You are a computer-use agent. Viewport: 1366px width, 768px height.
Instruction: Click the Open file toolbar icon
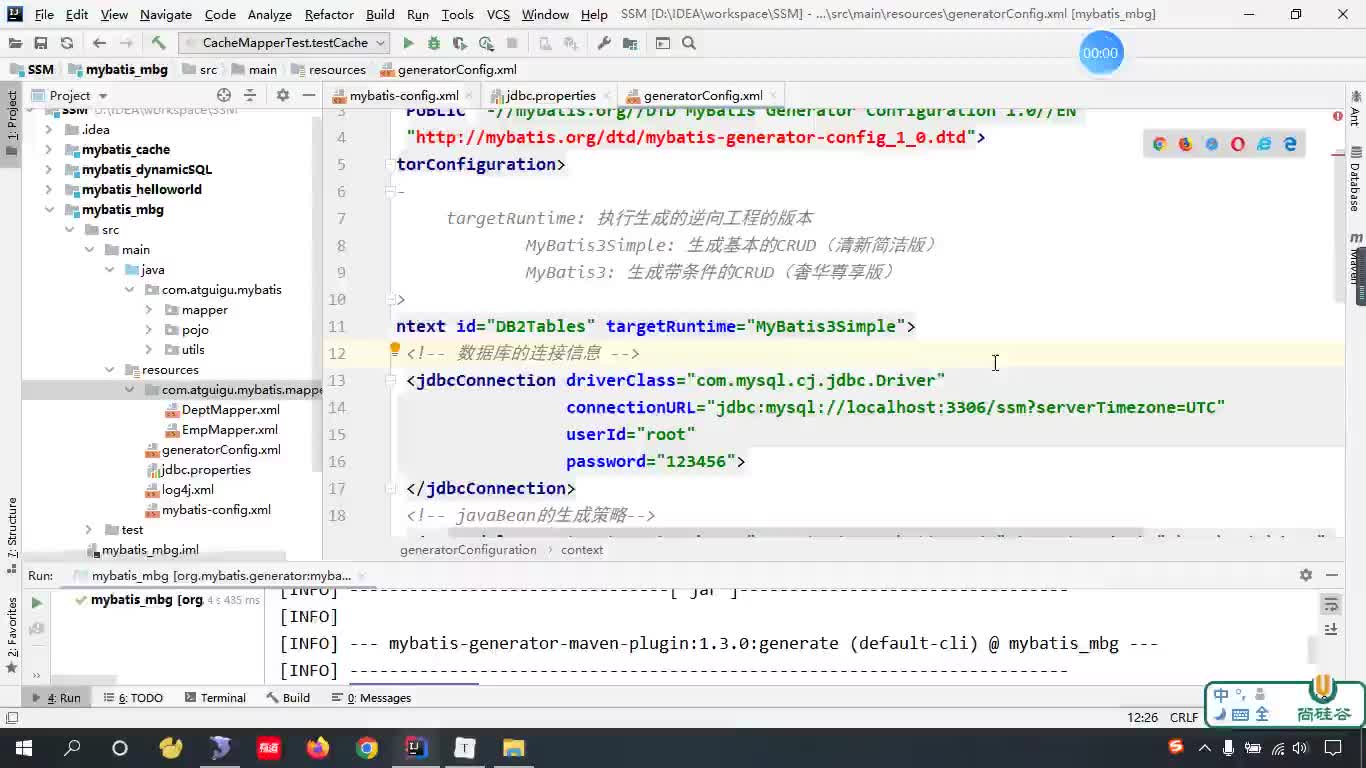pyautogui.click(x=15, y=43)
